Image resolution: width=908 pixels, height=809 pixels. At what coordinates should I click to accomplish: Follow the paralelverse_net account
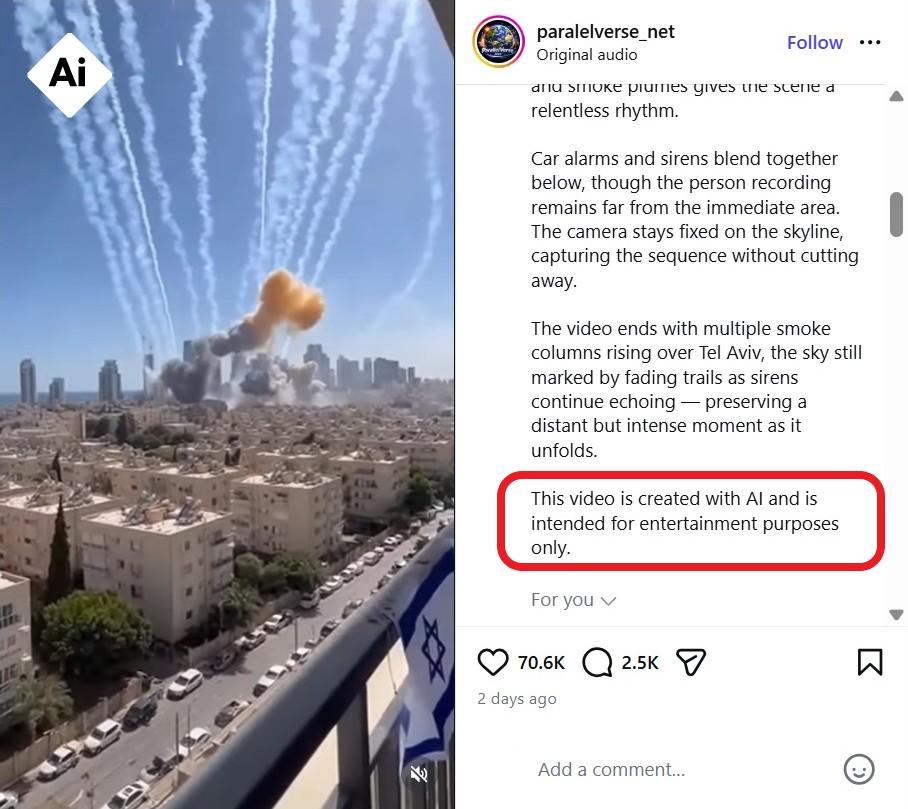click(814, 42)
